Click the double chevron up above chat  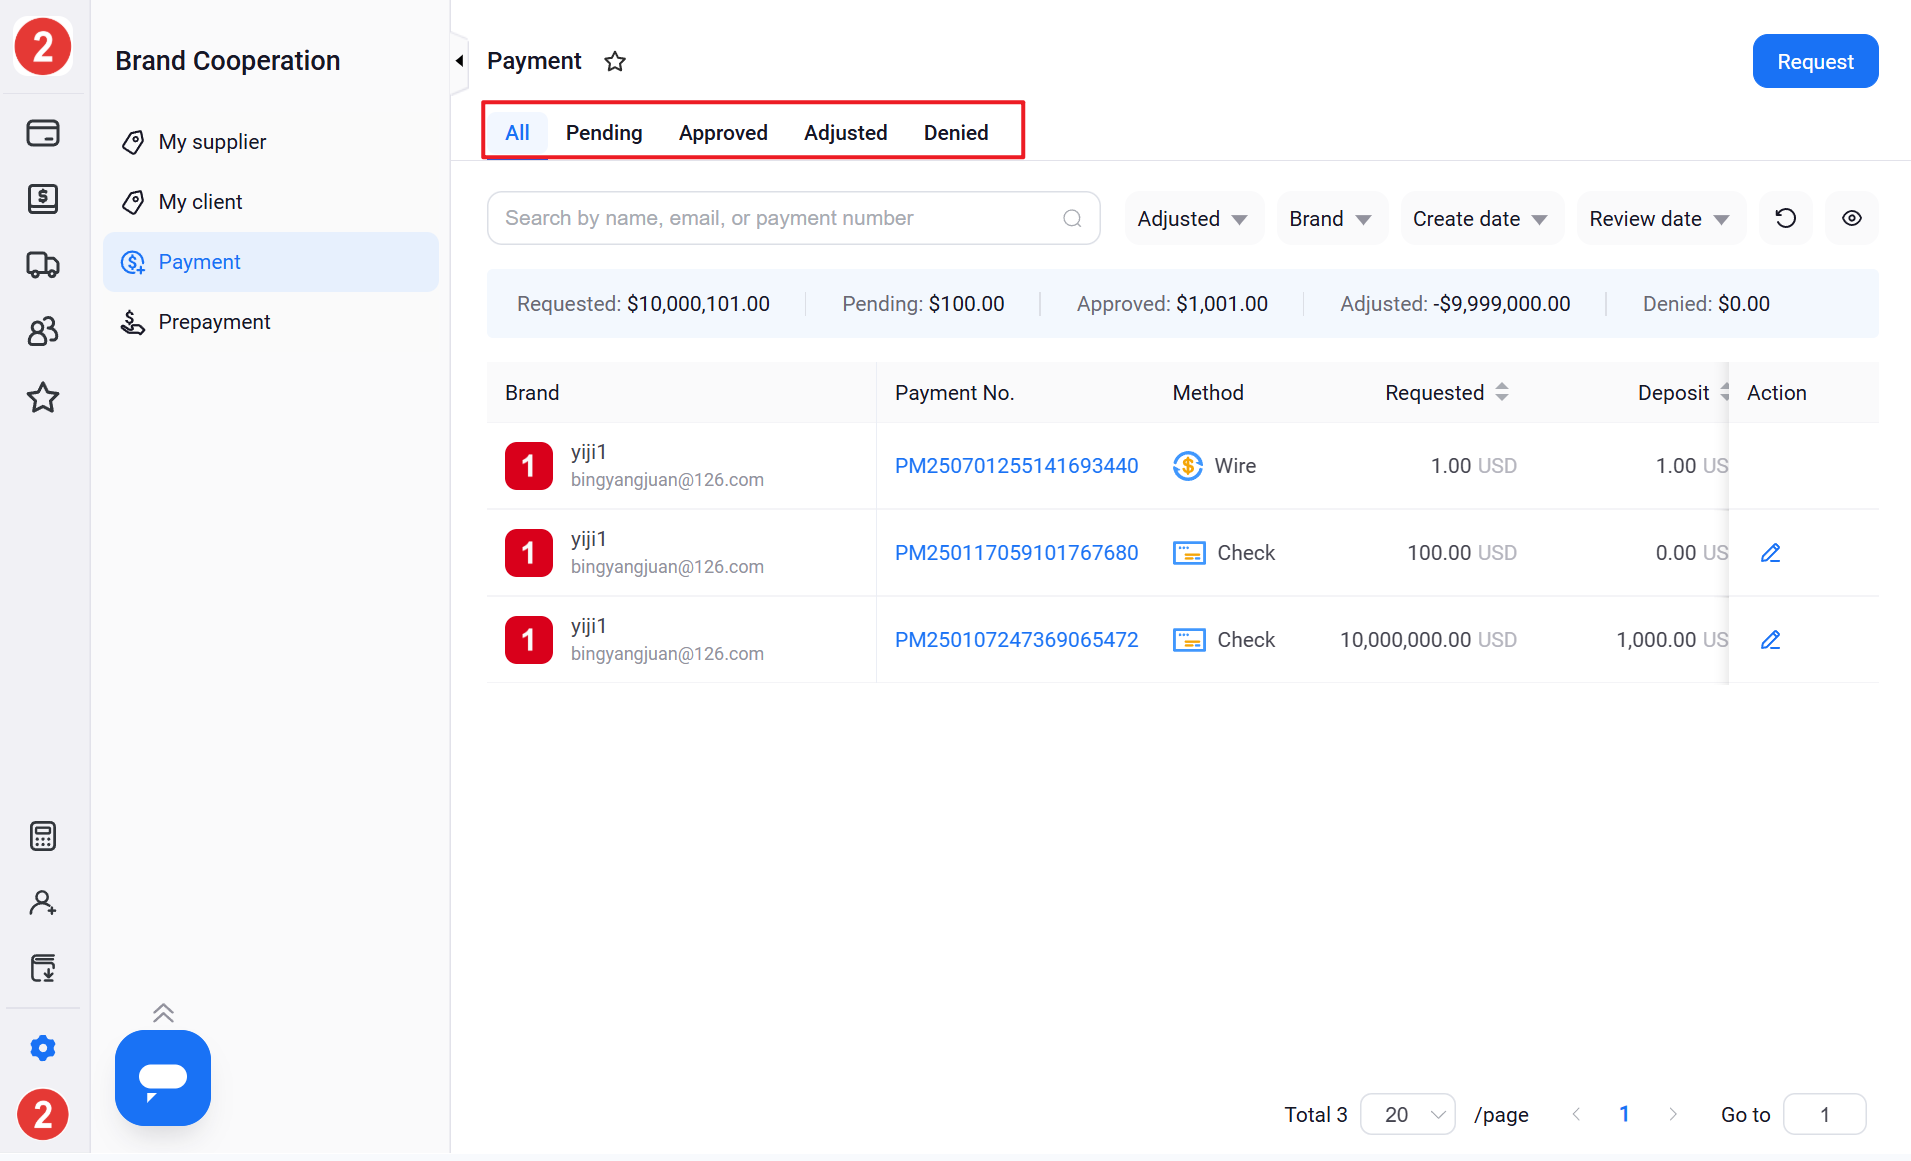click(x=163, y=1013)
